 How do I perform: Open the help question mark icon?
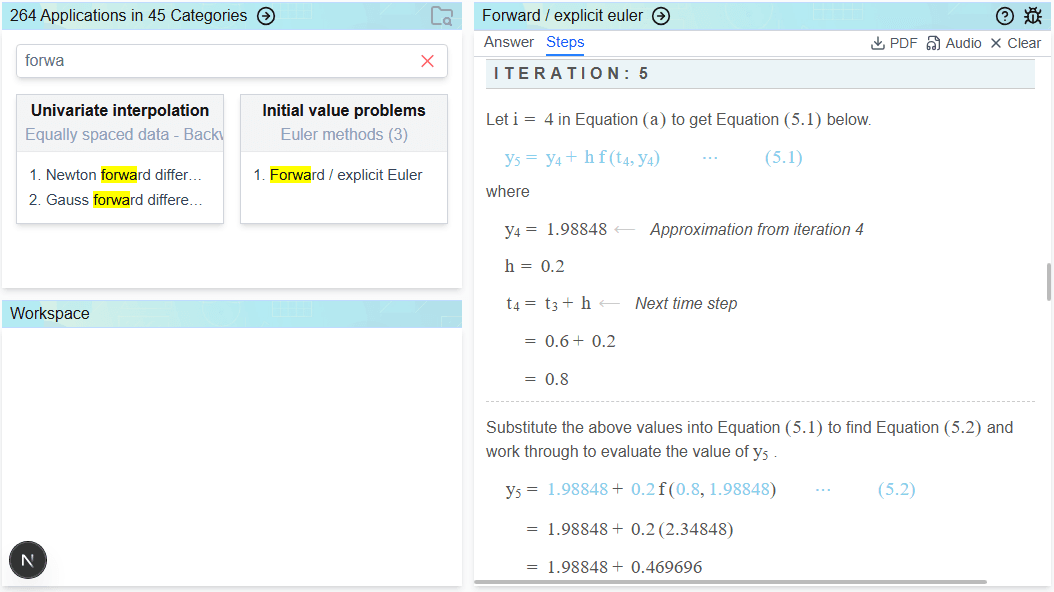point(1005,16)
